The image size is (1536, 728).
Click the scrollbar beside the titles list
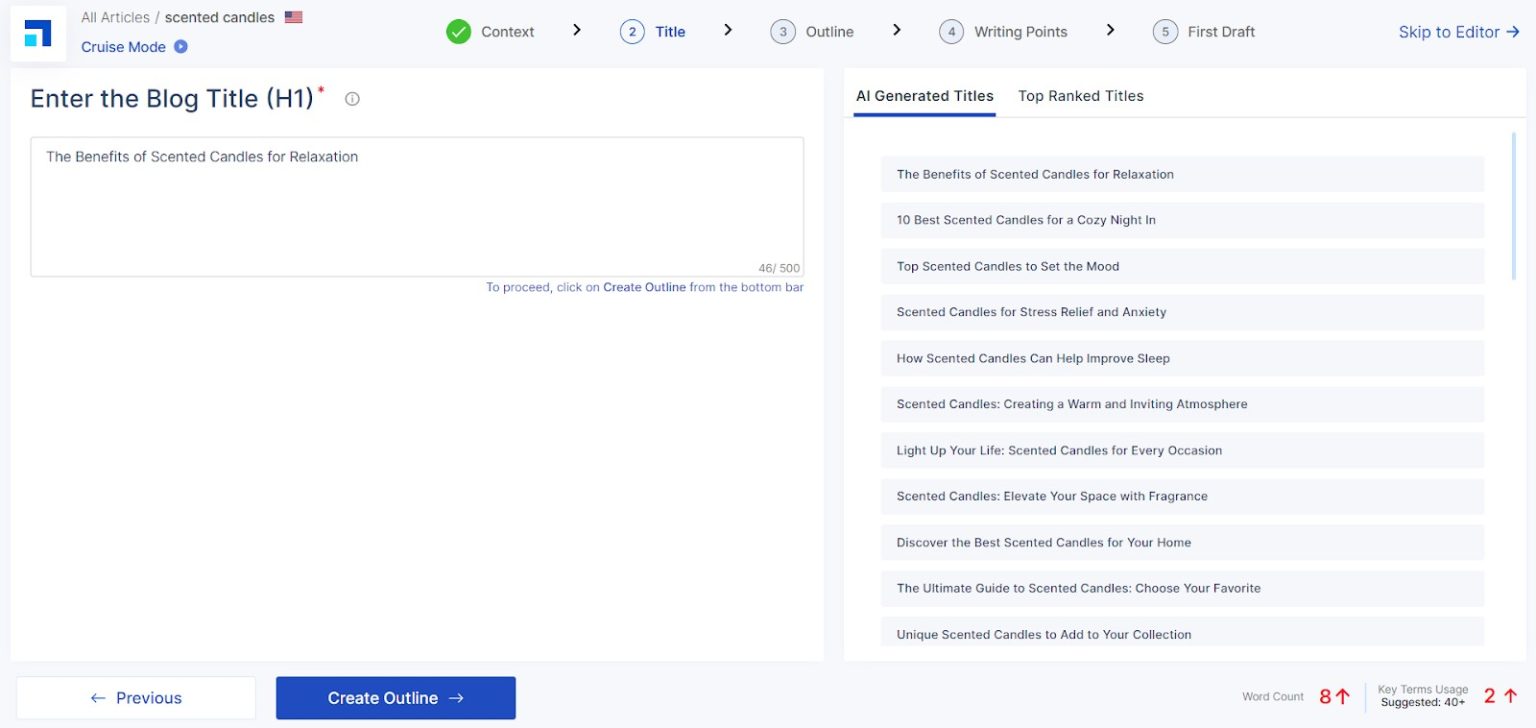[x=1515, y=200]
